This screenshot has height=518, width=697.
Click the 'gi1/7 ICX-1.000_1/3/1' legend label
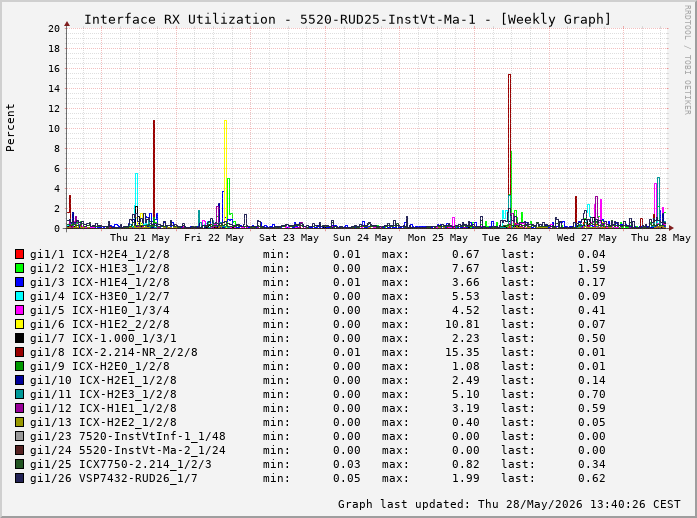[103, 338]
